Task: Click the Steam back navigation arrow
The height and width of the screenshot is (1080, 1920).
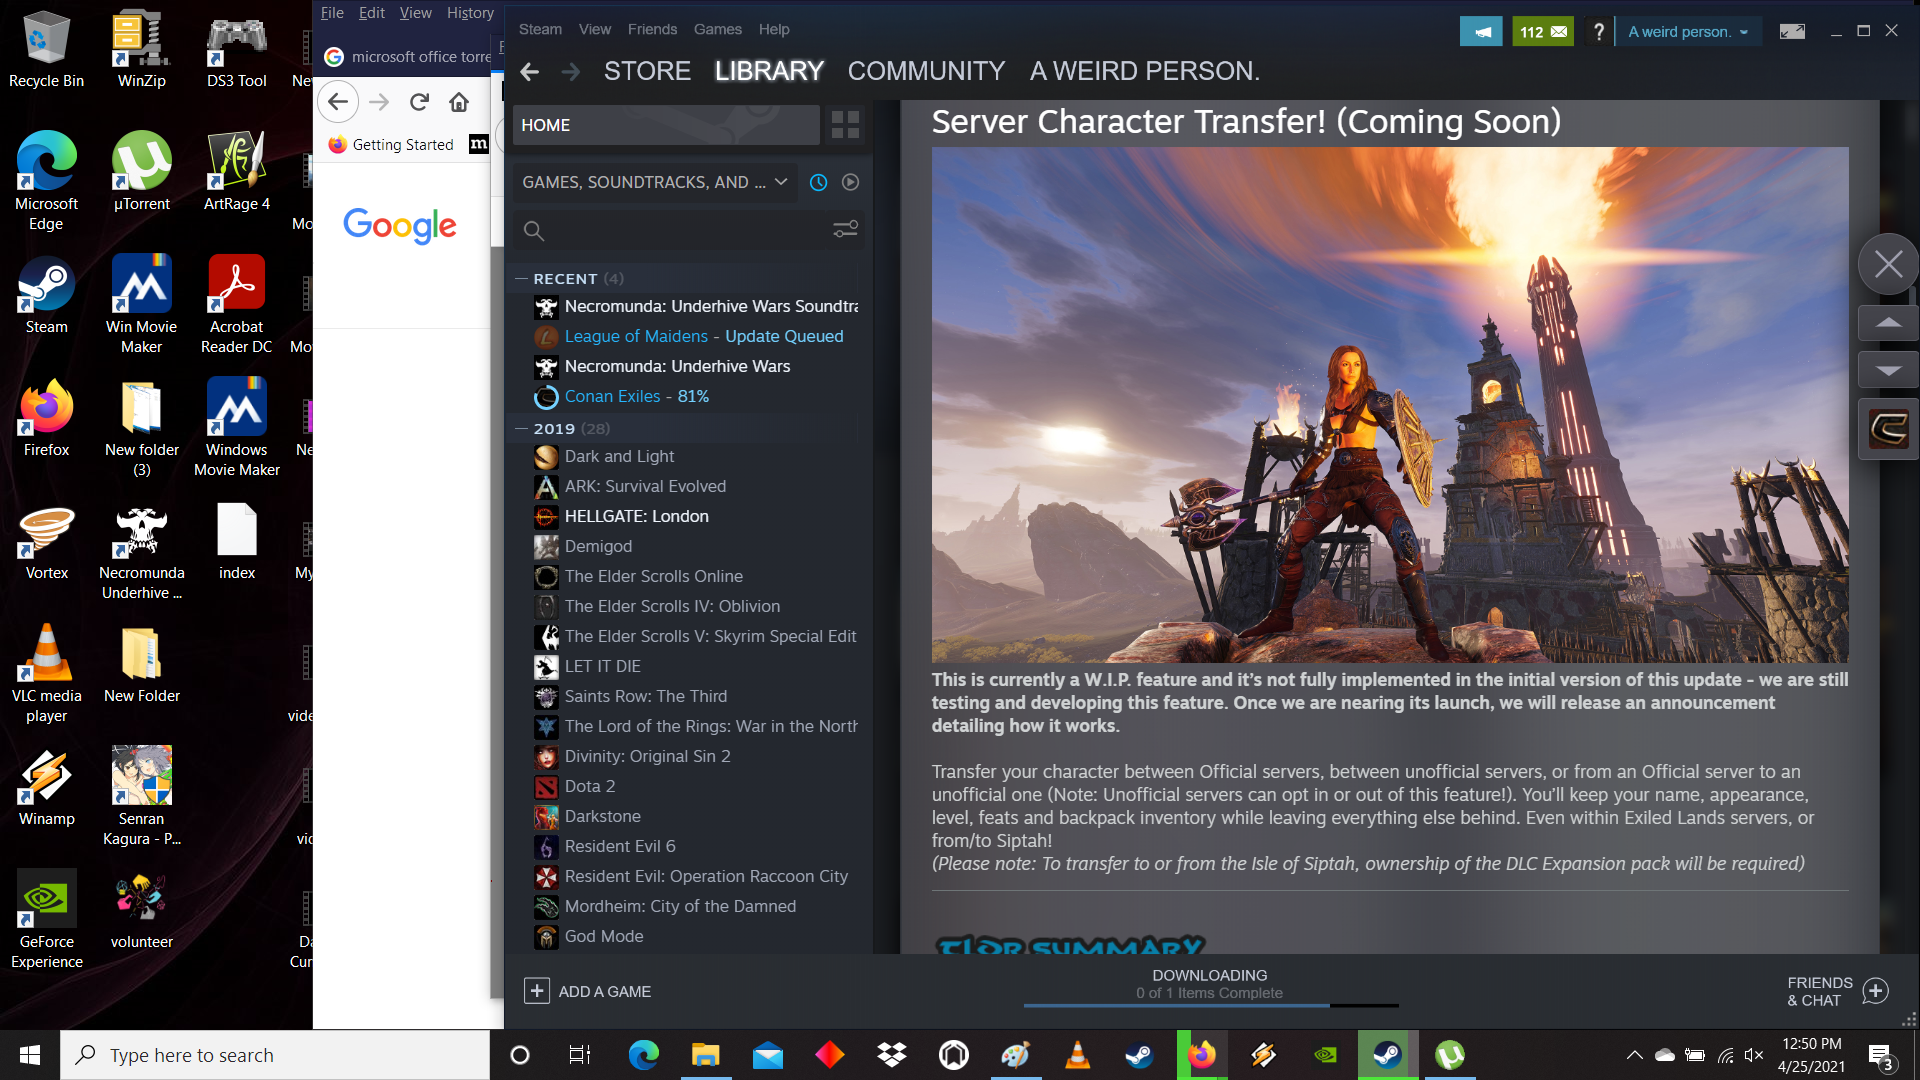Action: (530, 71)
